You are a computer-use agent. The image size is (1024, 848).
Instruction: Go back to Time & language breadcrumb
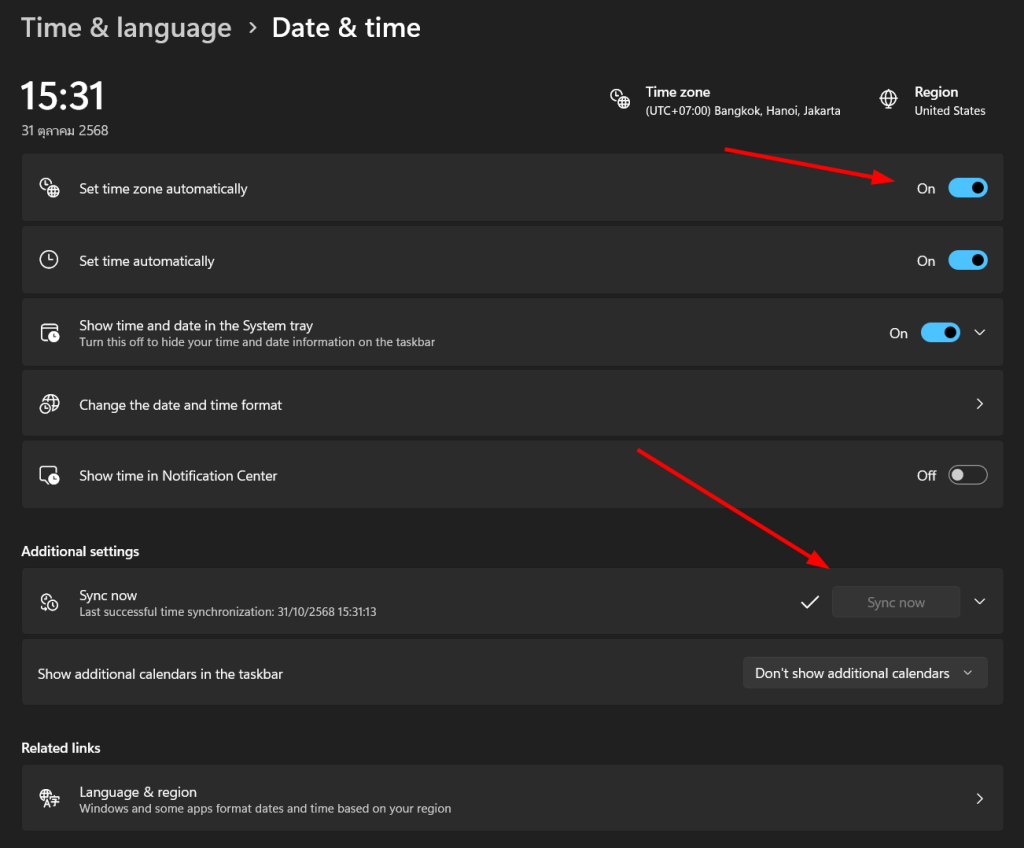click(x=126, y=28)
